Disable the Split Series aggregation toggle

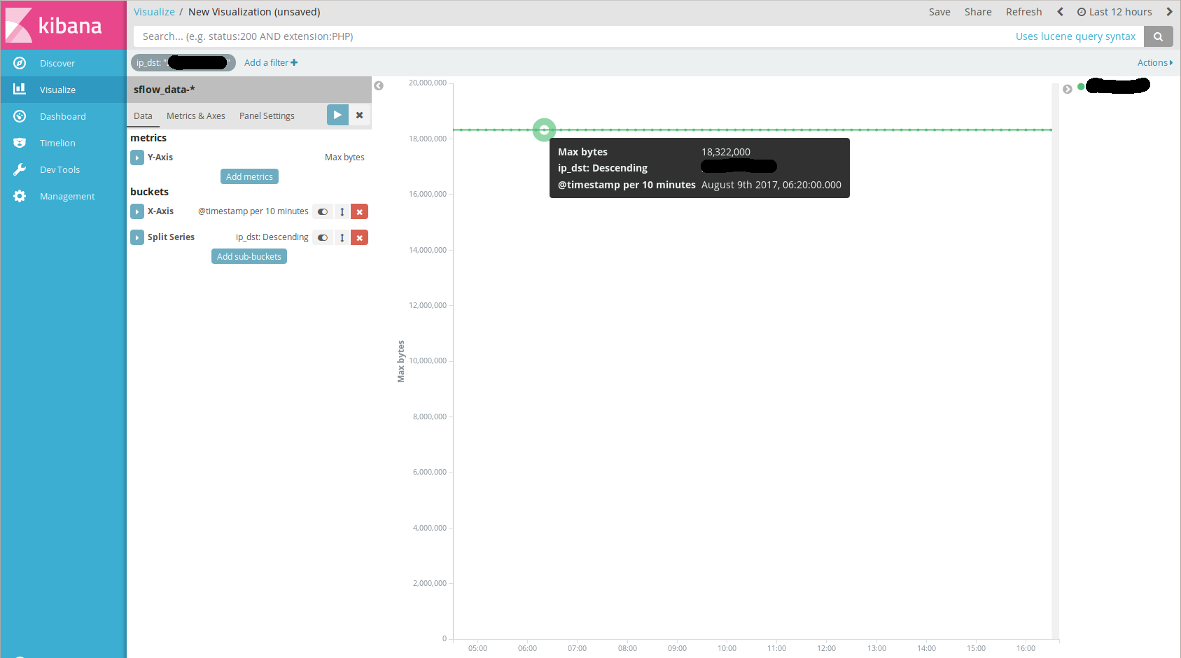point(322,238)
